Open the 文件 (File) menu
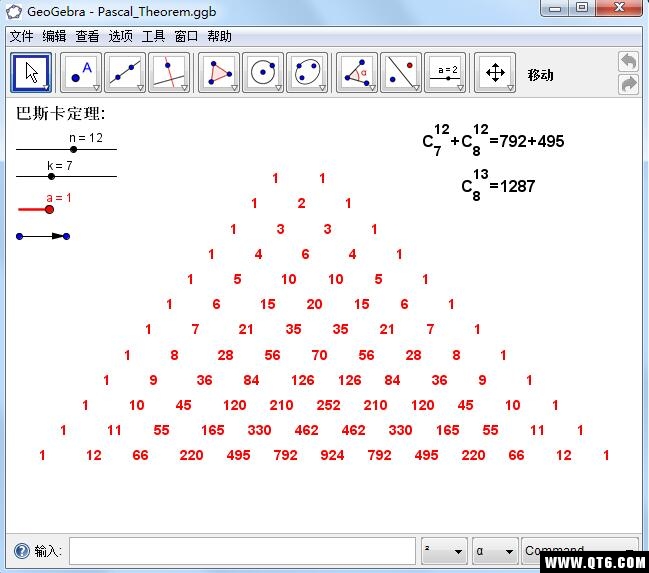This screenshot has height=573, width=649. point(21,36)
